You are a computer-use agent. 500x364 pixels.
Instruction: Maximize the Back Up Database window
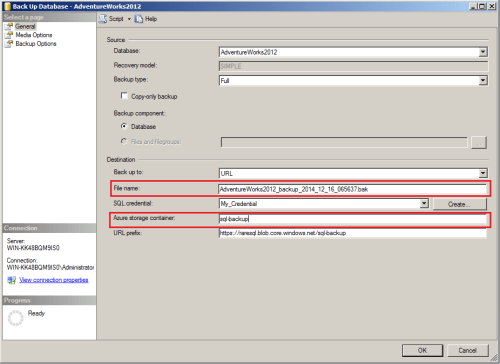point(482,6)
